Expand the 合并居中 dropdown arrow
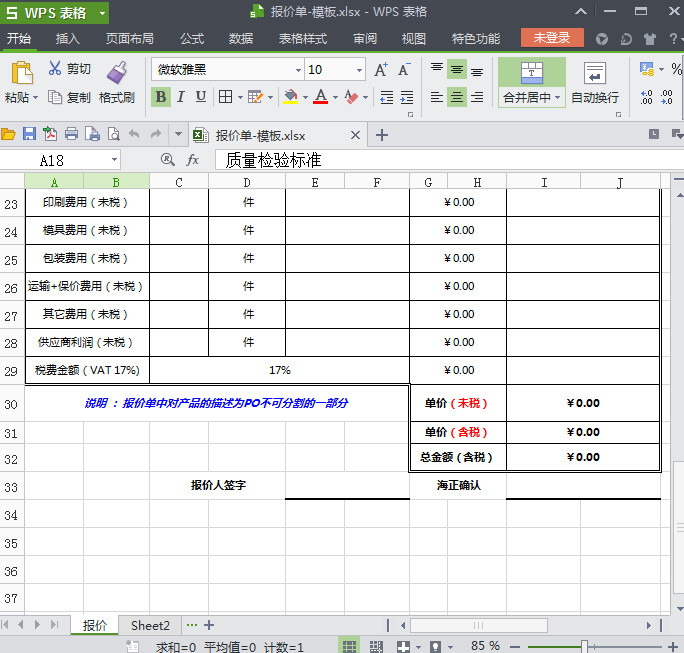Image resolution: width=684 pixels, height=653 pixels. coord(557,97)
